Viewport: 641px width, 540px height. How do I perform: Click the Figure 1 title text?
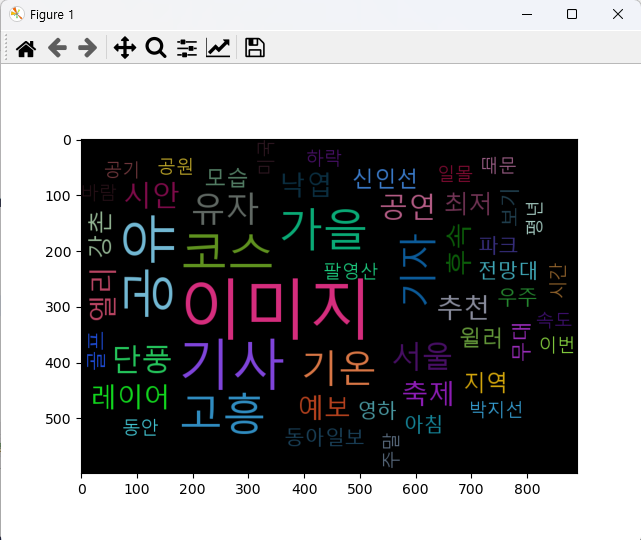tap(52, 15)
